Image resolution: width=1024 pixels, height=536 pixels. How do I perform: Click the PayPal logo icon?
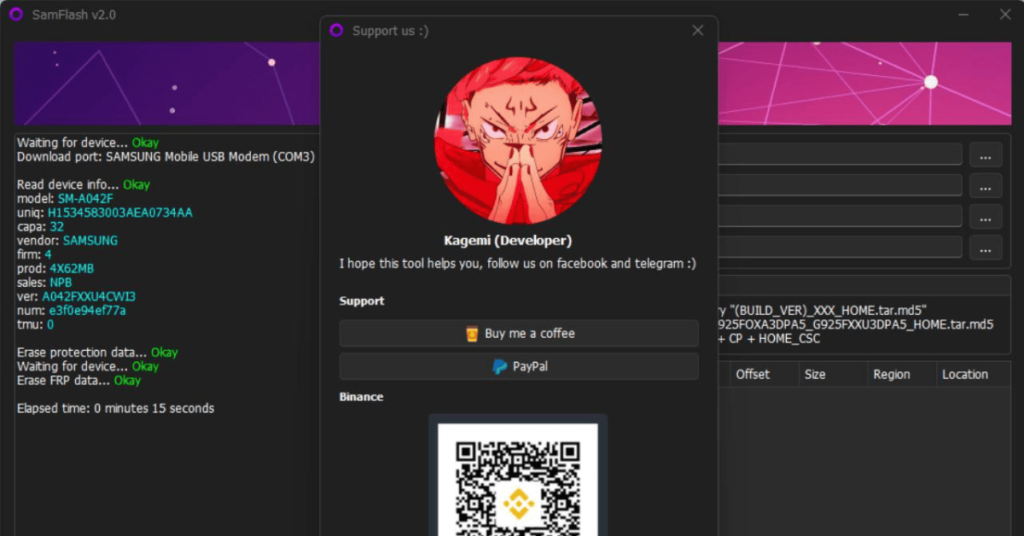(x=500, y=367)
